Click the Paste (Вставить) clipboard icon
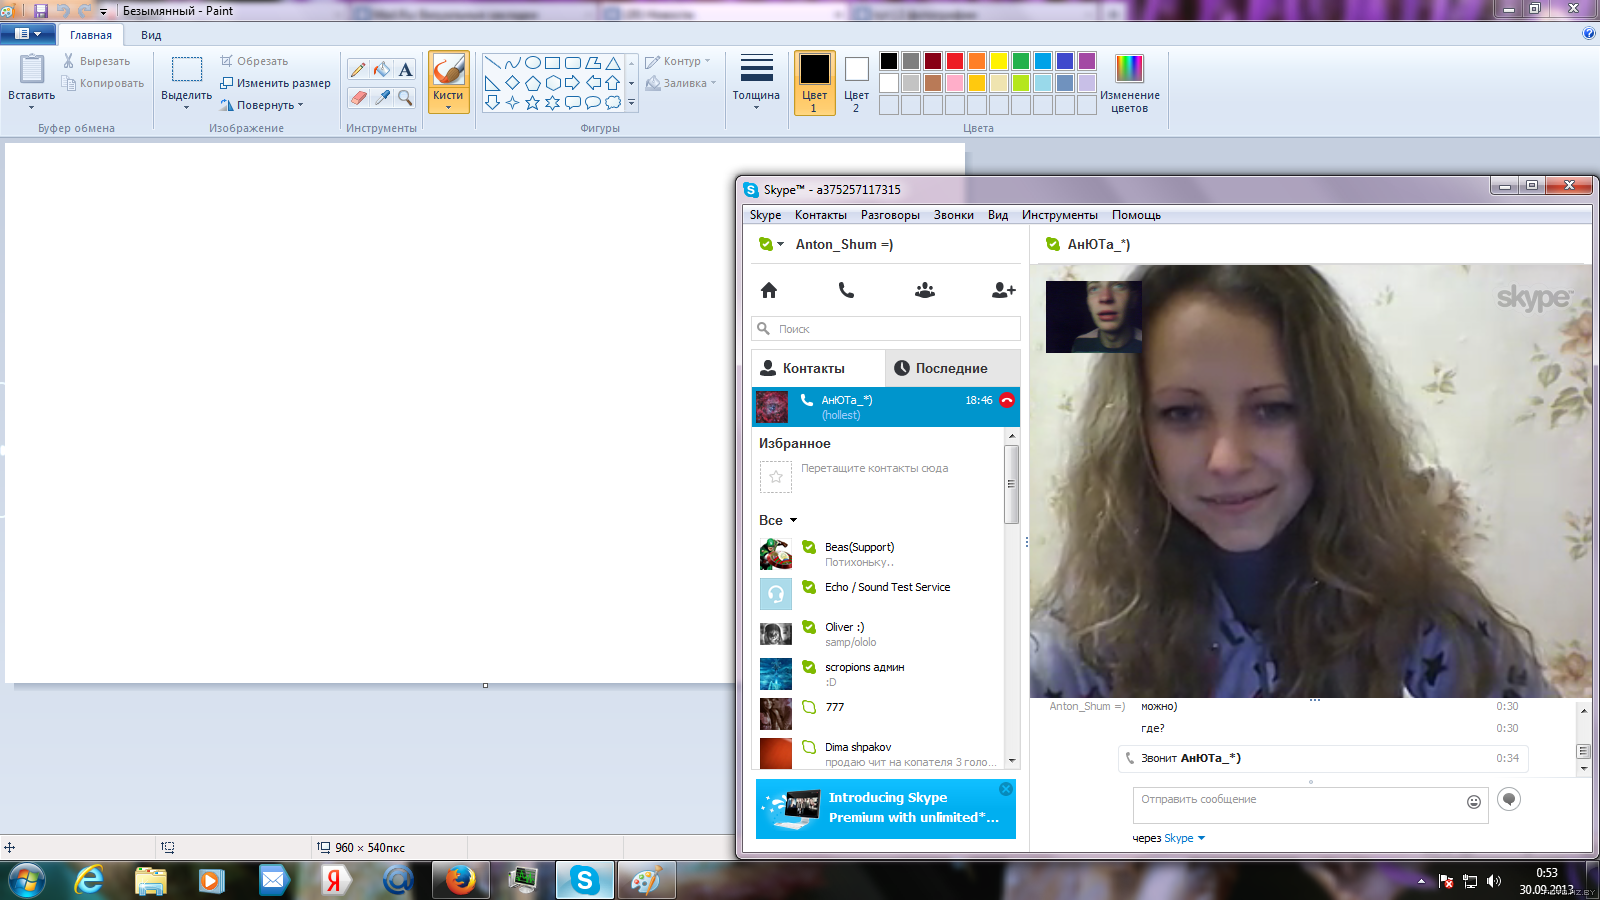Image resolution: width=1600 pixels, height=900 pixels. pyautogui.click(x=32, y=70)
